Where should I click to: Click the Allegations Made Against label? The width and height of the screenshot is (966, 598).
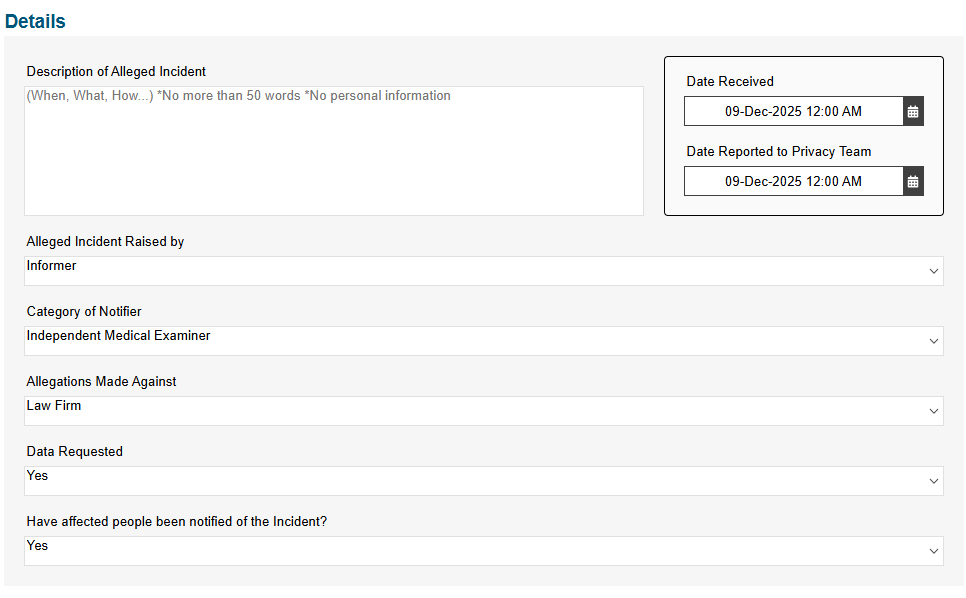pyautogui.click(x=101, y=382)
